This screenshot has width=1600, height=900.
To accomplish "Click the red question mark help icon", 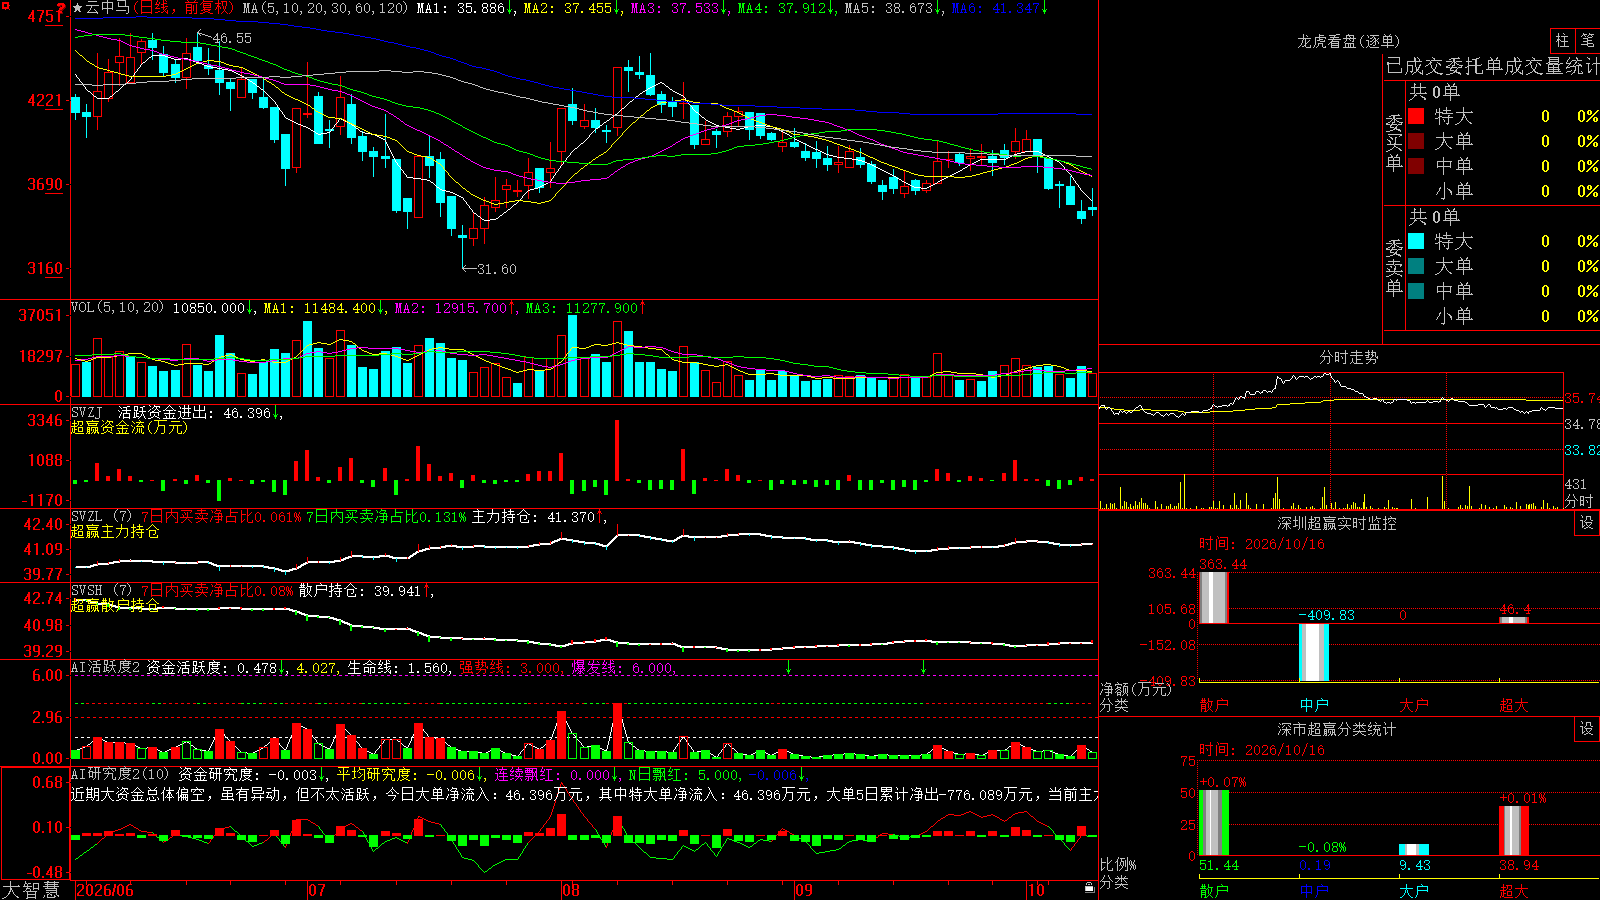I will tap(62, 9).
